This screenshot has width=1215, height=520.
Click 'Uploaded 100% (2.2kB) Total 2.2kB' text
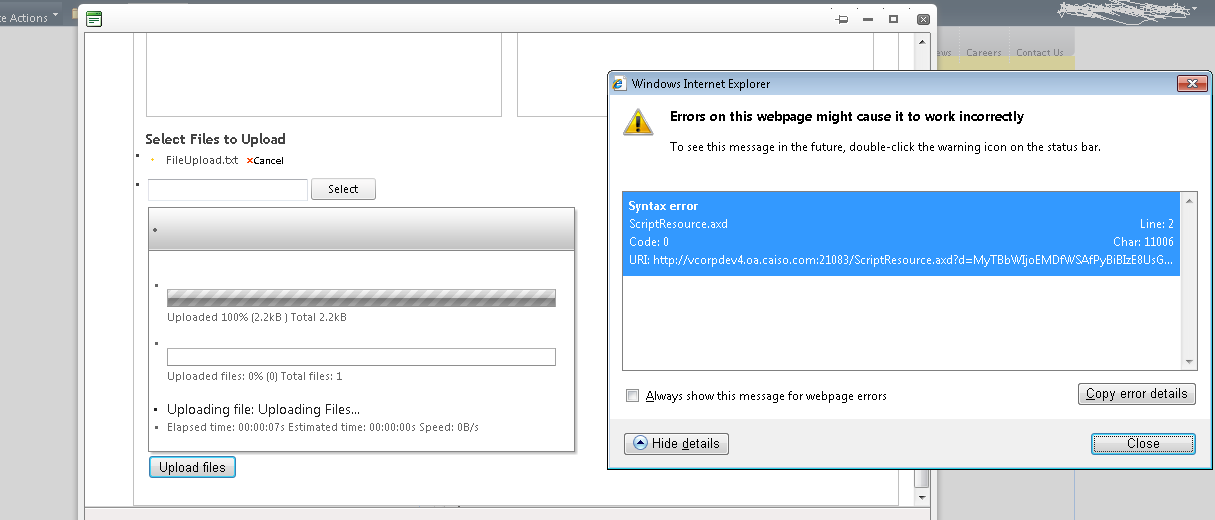click(257, 317)
